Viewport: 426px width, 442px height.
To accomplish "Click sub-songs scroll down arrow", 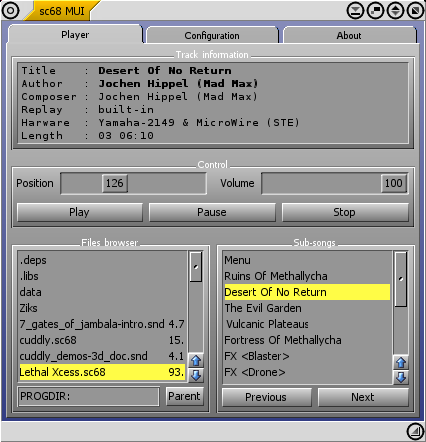I will tap(401, 377).
